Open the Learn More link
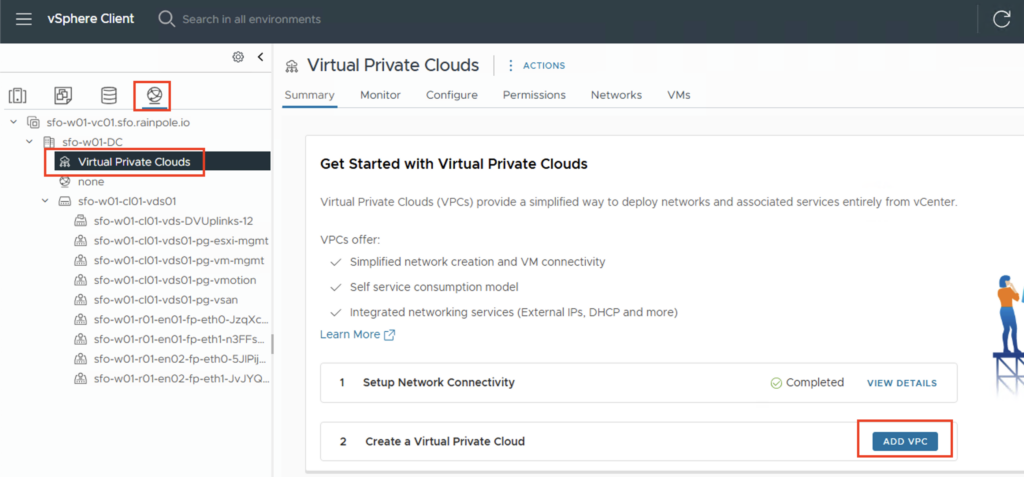 tap(357, 334)
